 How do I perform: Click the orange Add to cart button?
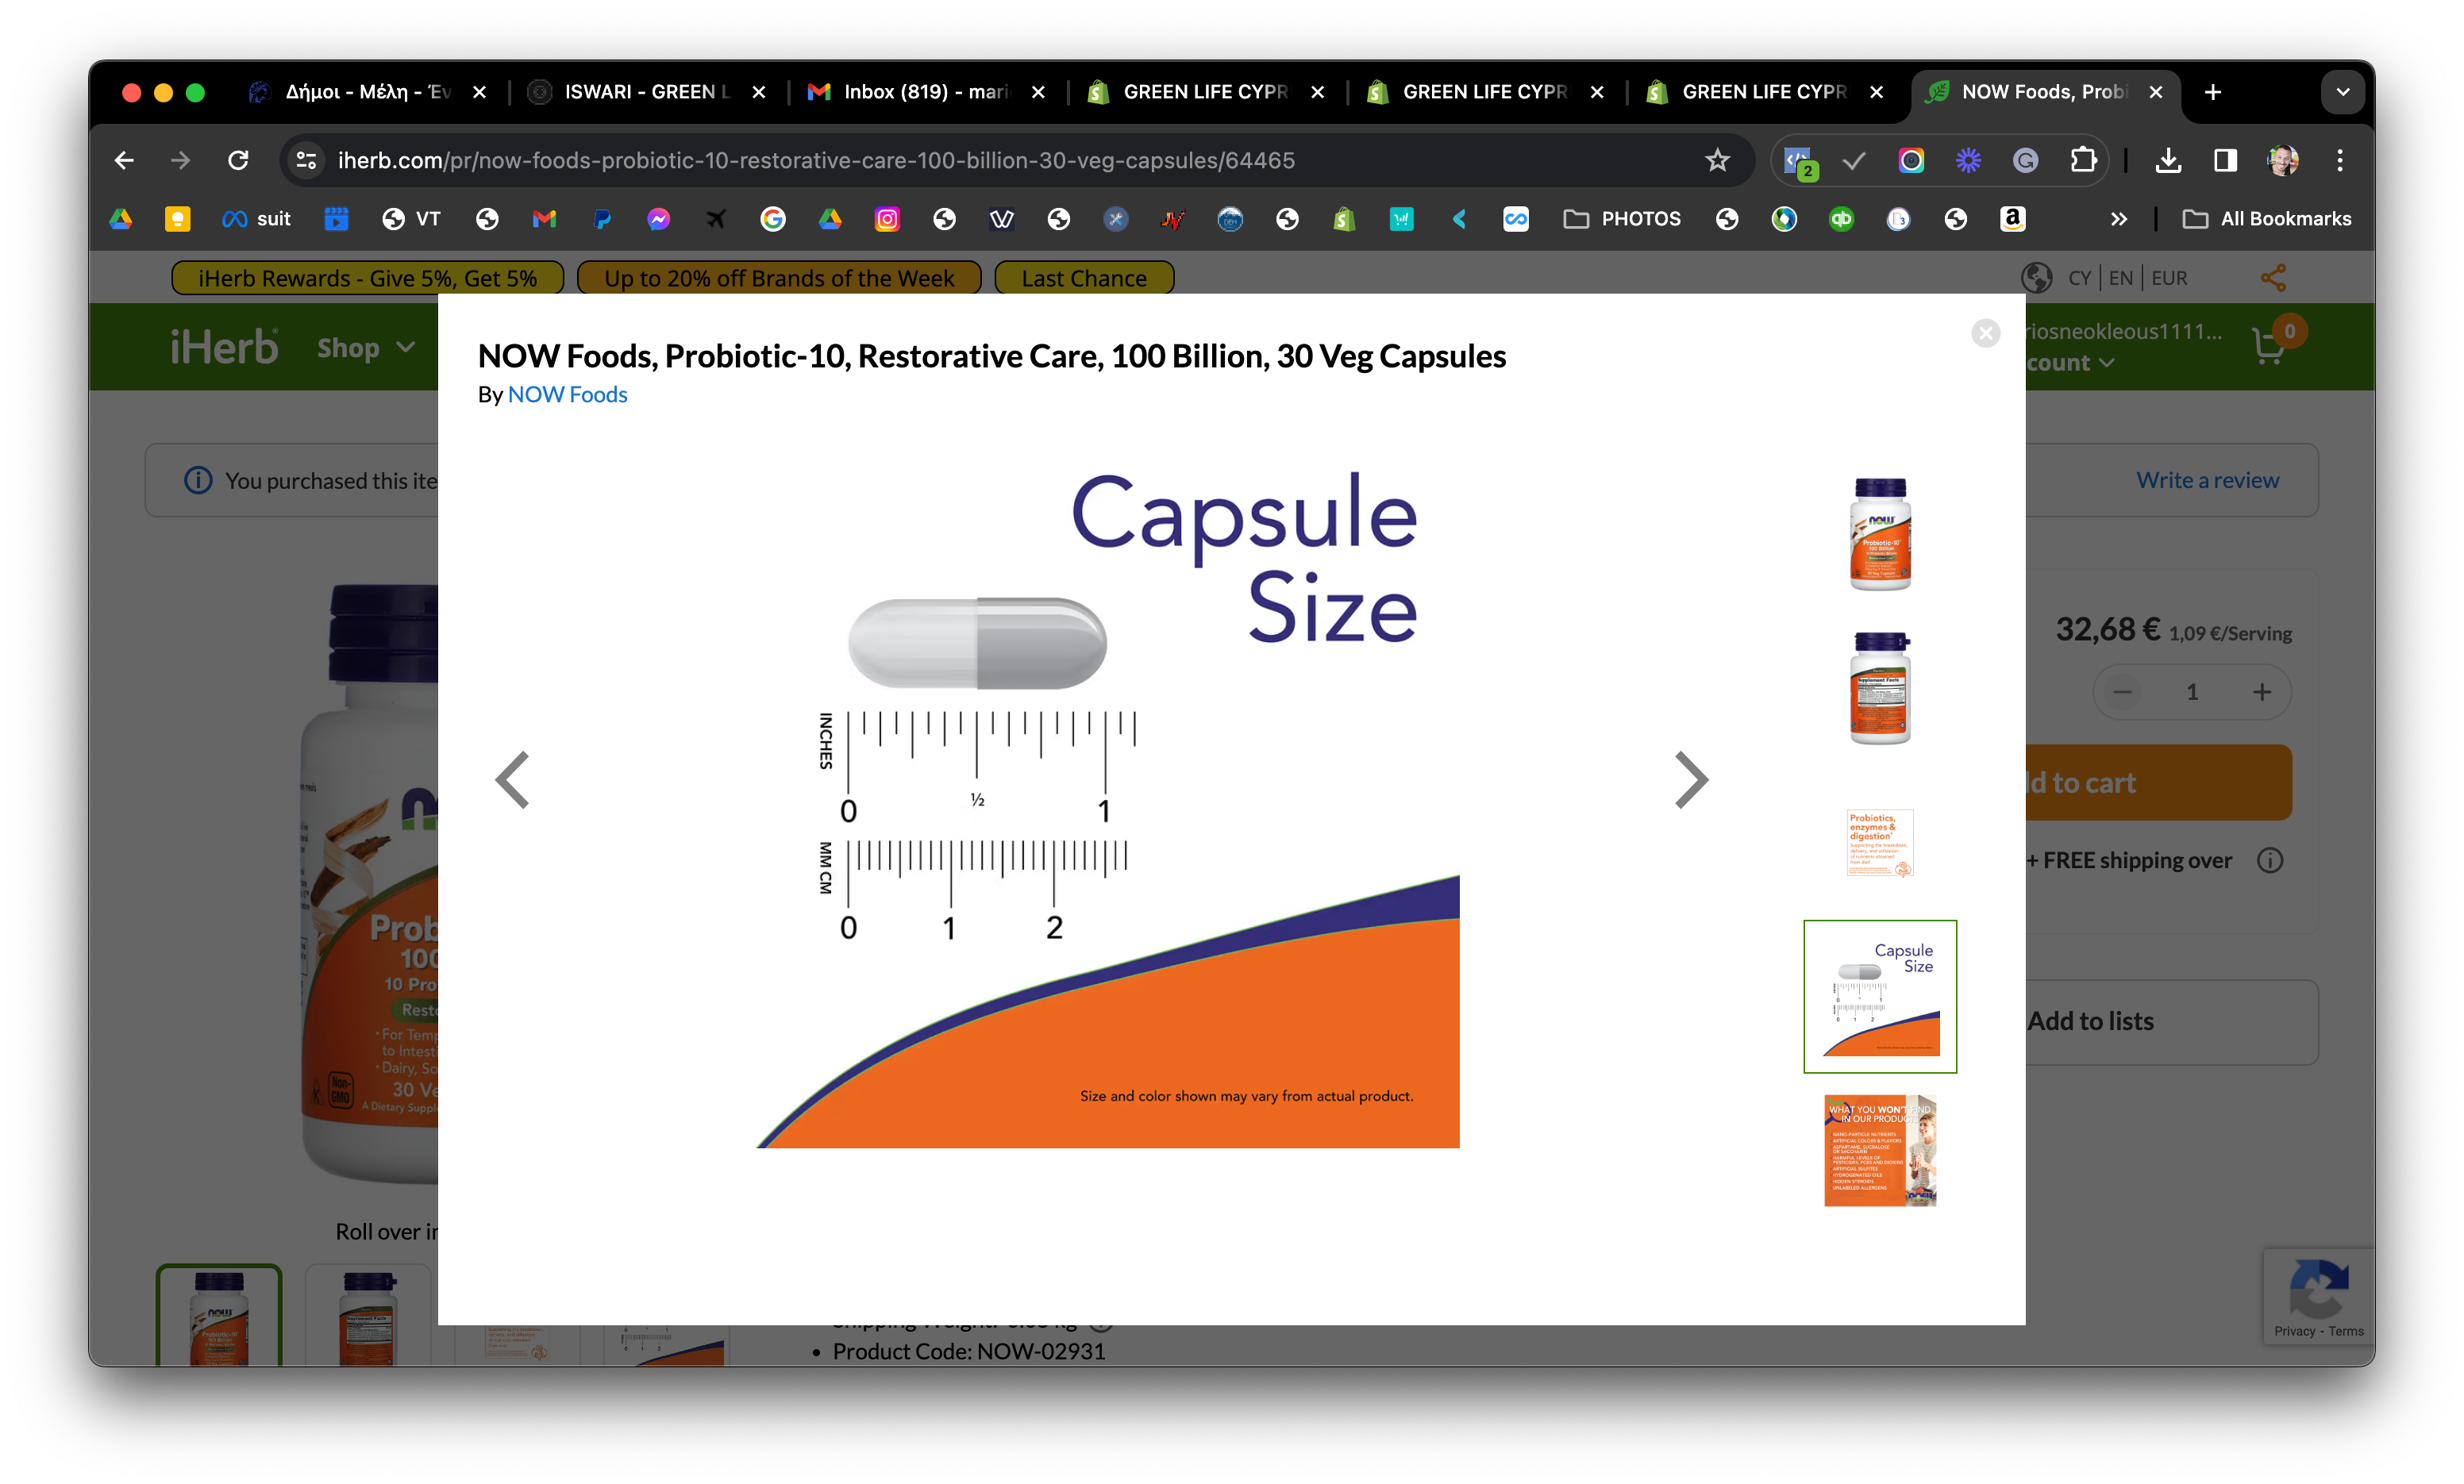pyautogui.click(x=2159, y=782)
